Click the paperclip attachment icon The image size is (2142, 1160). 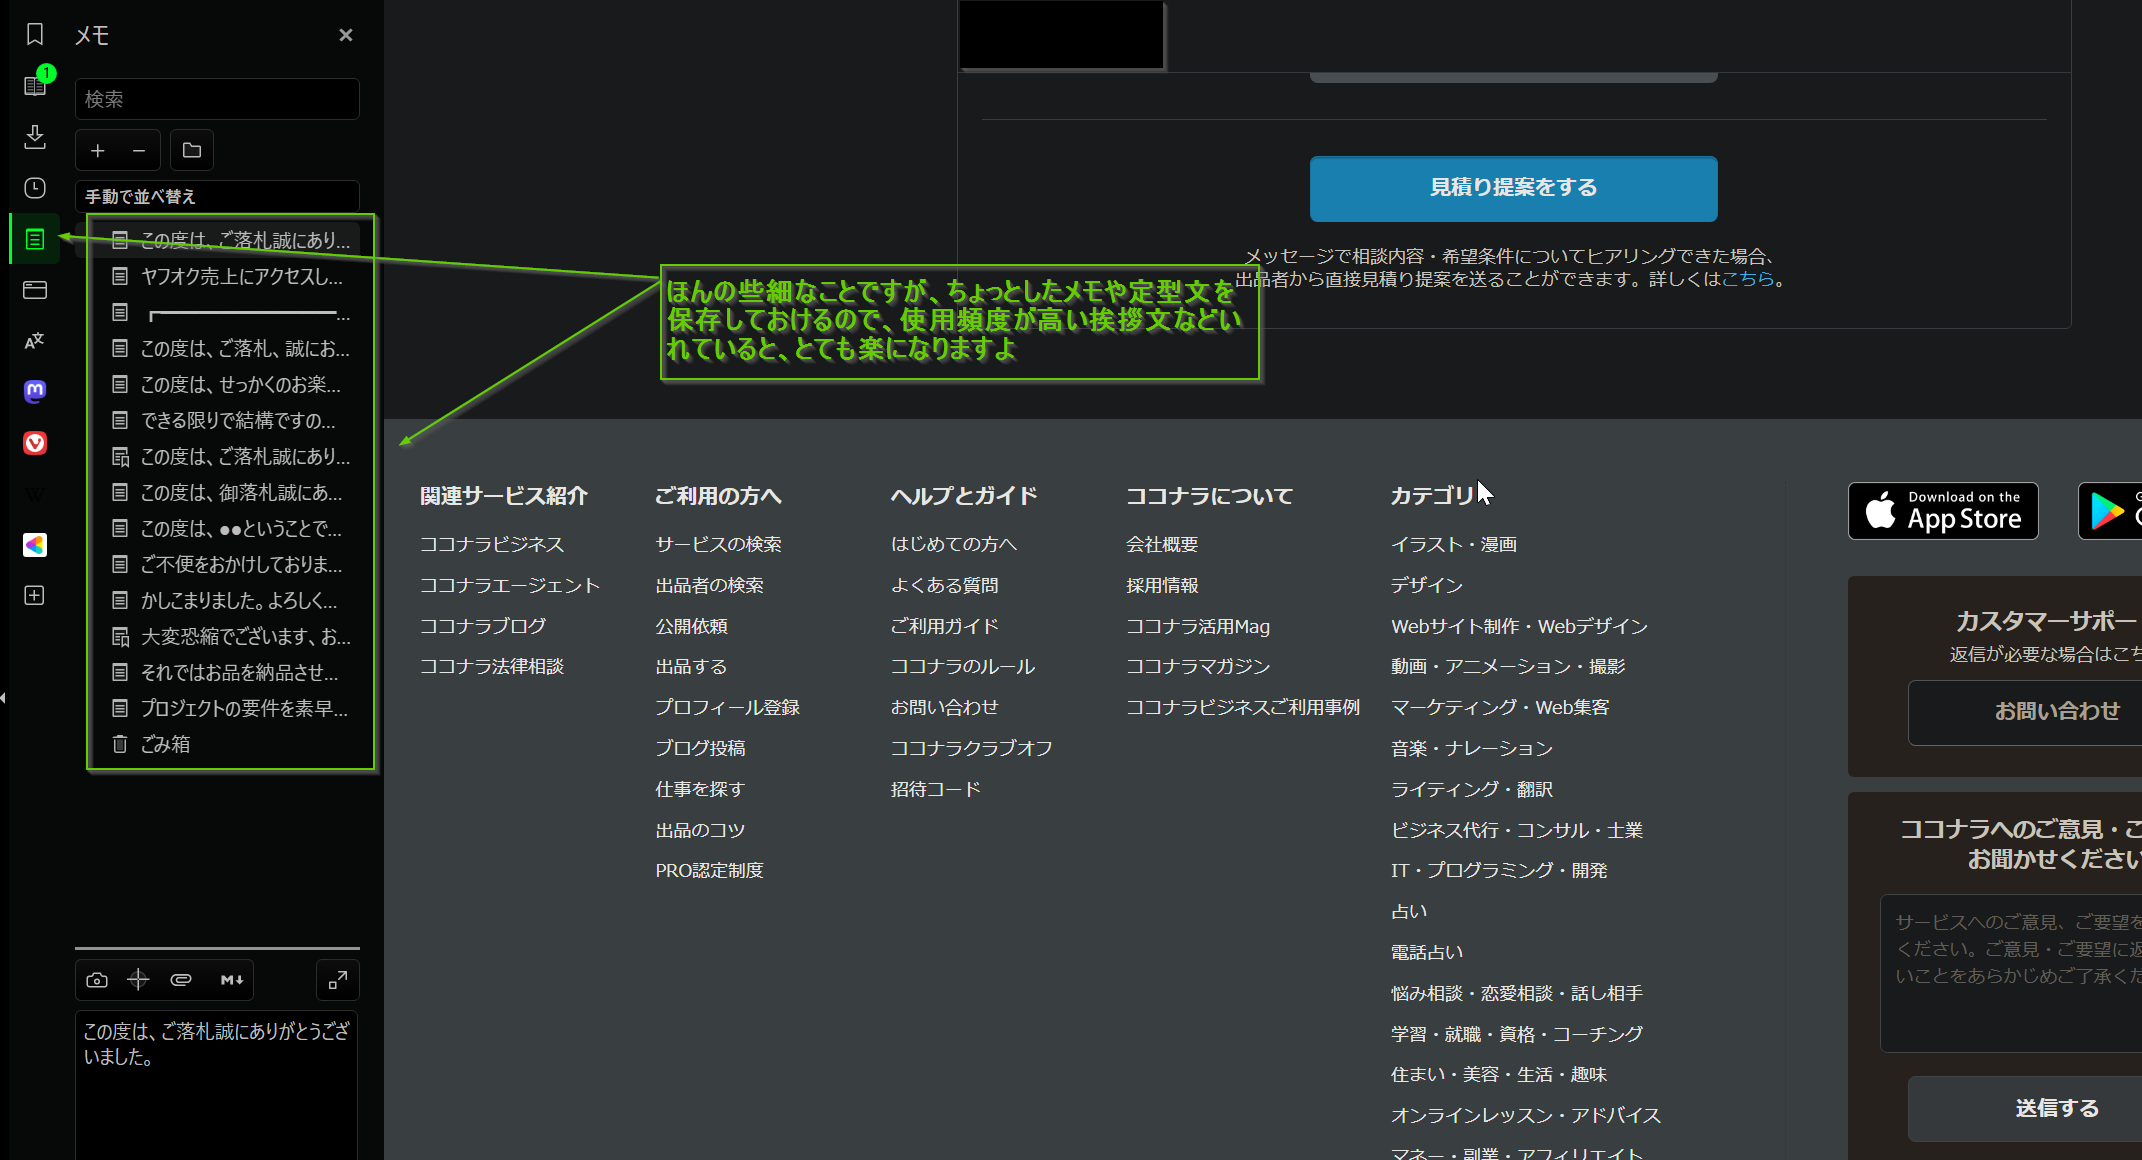point(181,980)
